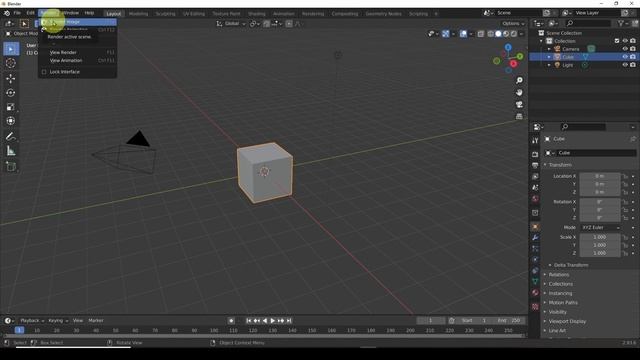Open the Particles properties tab
Viewport: 640px width, 360px height.
tap(535, 249)
